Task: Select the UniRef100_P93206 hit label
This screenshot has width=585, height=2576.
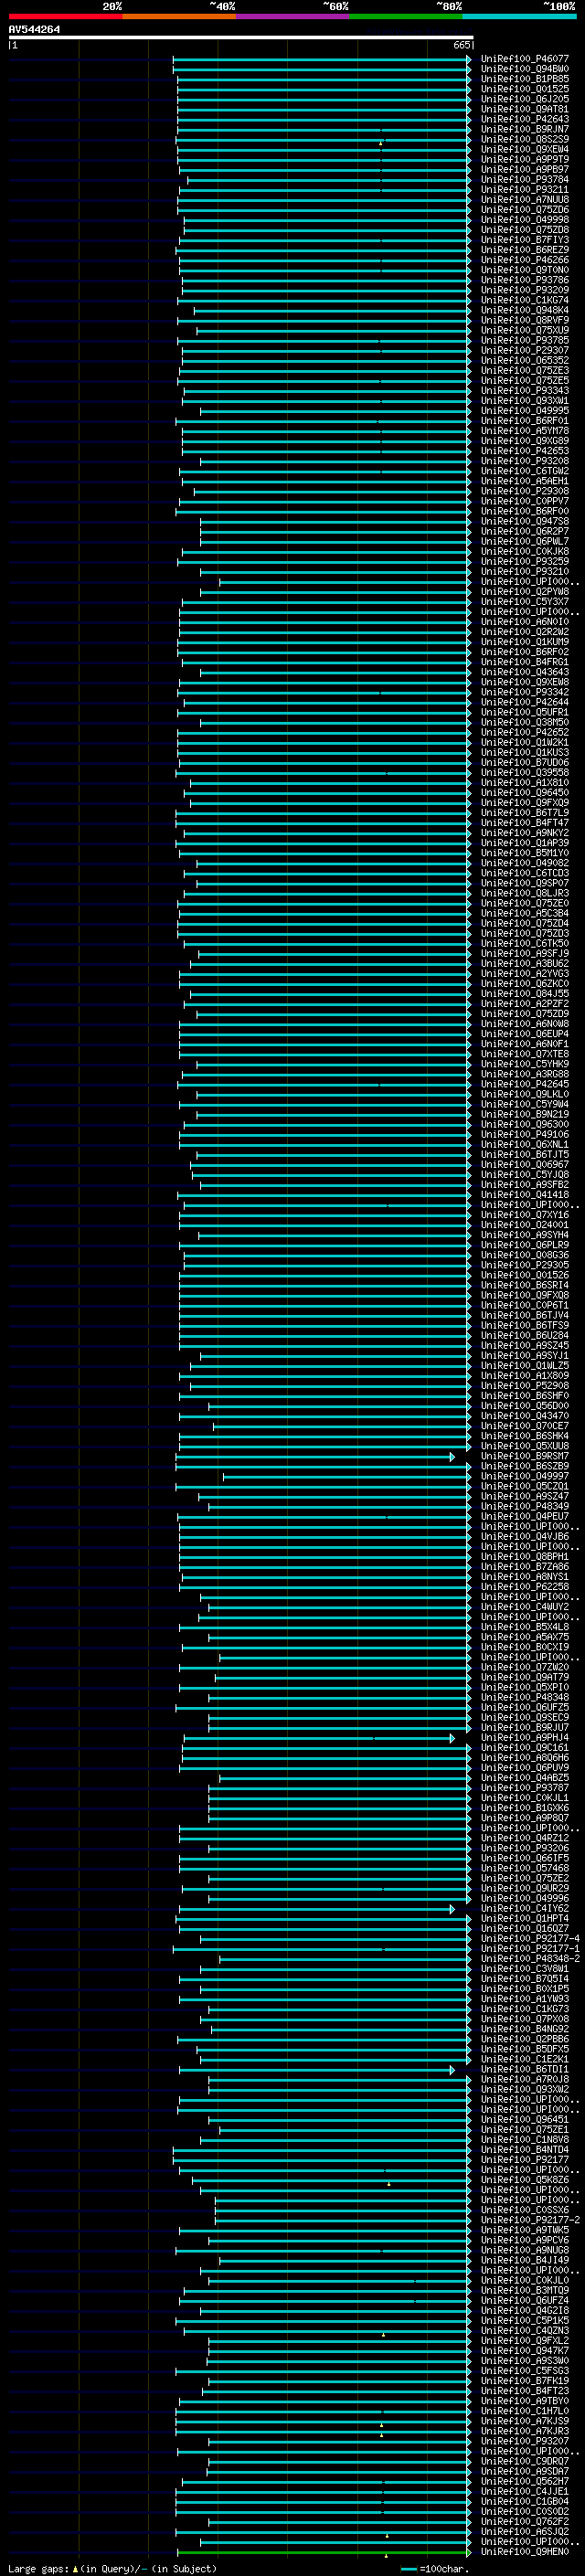Action: coord(525,1848)
